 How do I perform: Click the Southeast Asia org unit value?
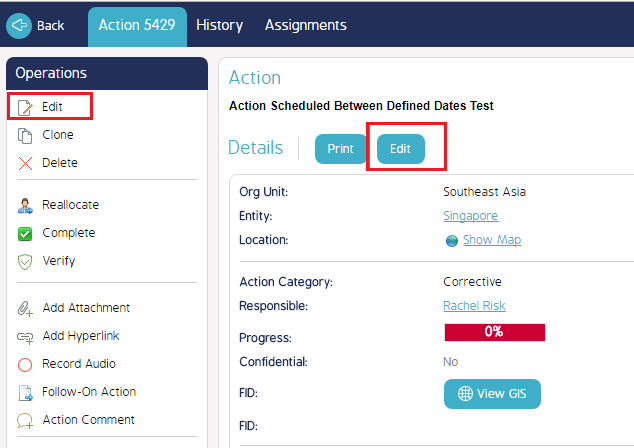(484, 192)
